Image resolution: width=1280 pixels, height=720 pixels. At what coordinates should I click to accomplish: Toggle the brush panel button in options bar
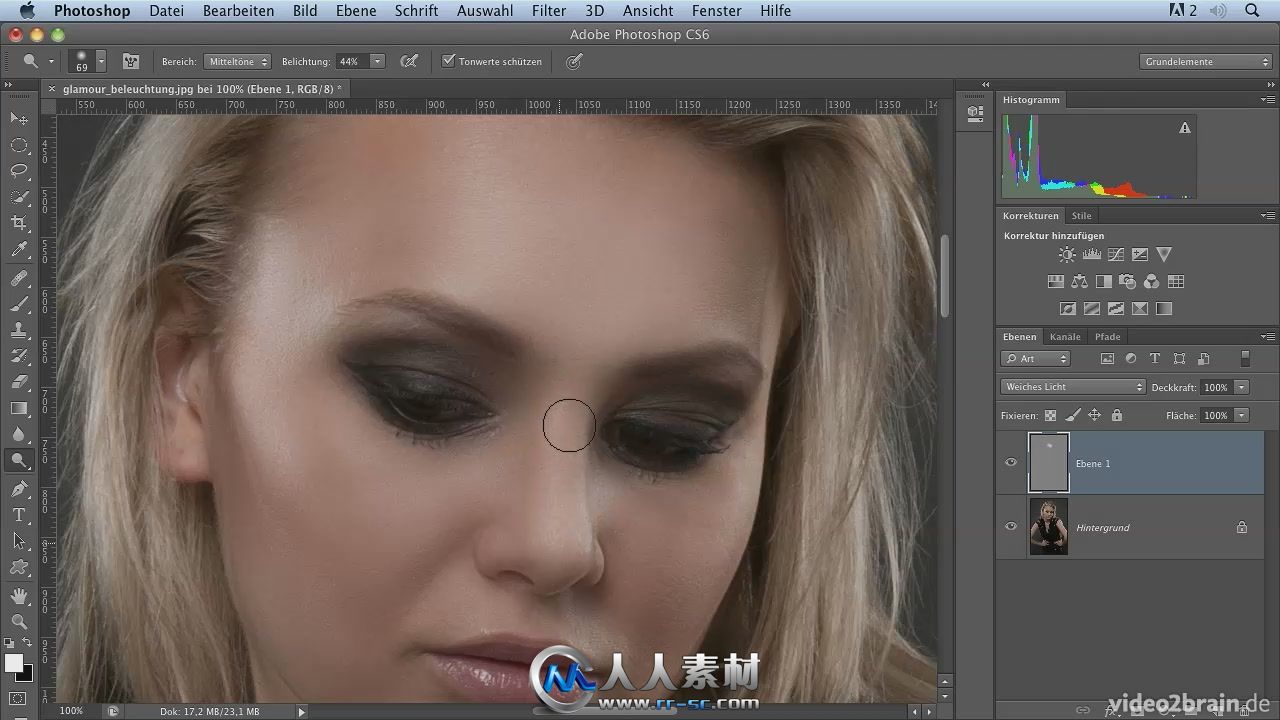(x=130, y=61)
